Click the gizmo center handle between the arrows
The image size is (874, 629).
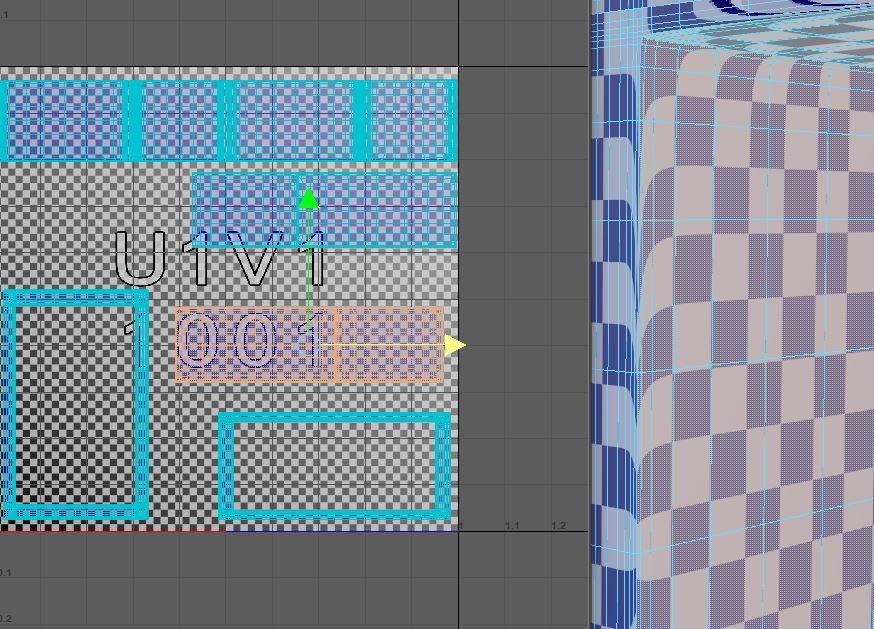pyautogui.click(x=308, y=344)
